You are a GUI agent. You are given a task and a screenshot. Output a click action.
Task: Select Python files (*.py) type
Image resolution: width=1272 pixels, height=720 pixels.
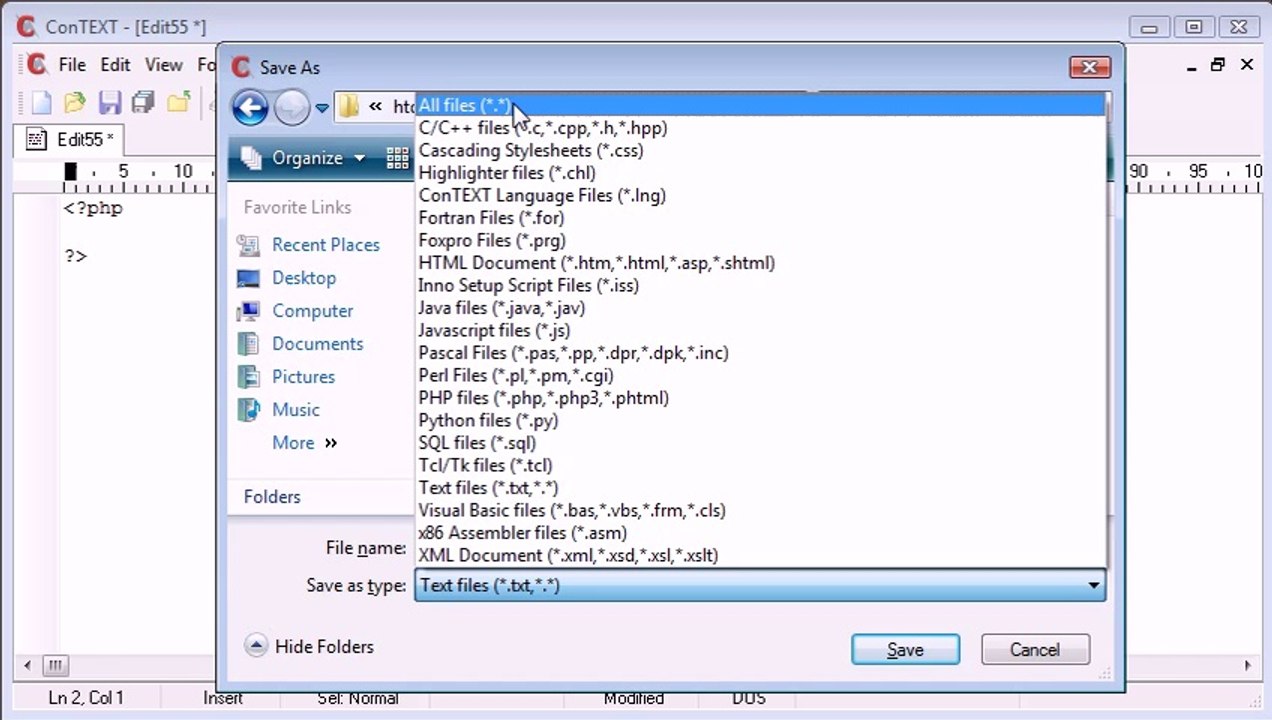point(761,420)
